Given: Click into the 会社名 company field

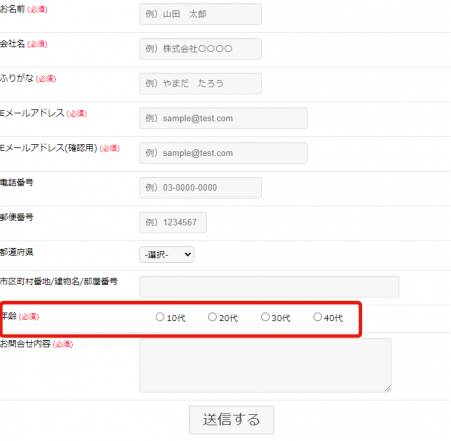Looking at the screenshot, I should [200, 49].
